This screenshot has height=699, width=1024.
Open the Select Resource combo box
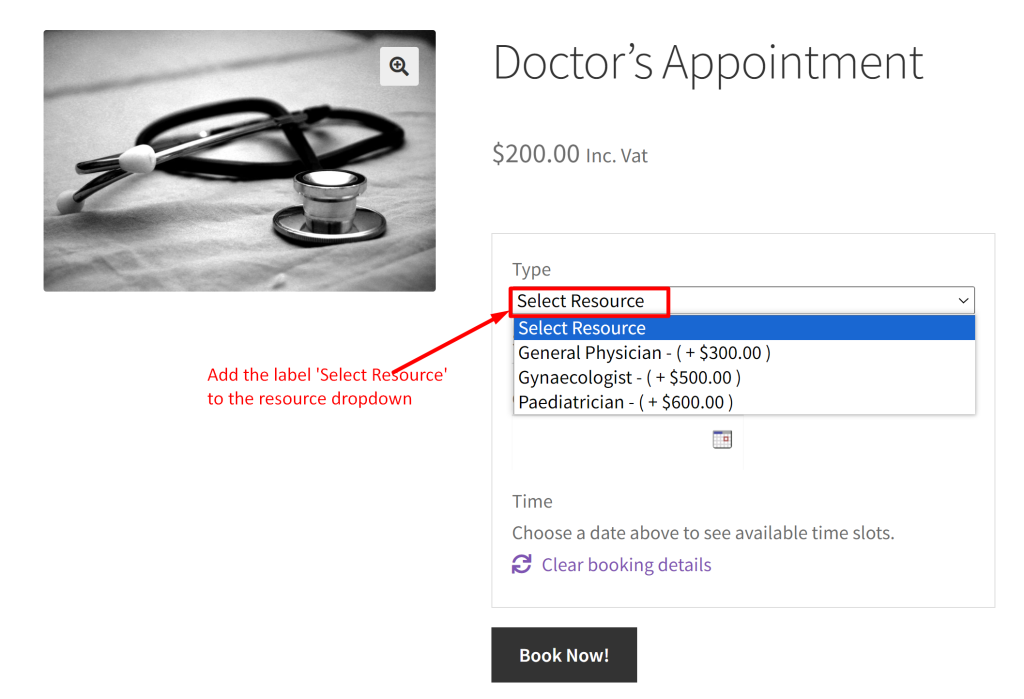tap(744, 300)
